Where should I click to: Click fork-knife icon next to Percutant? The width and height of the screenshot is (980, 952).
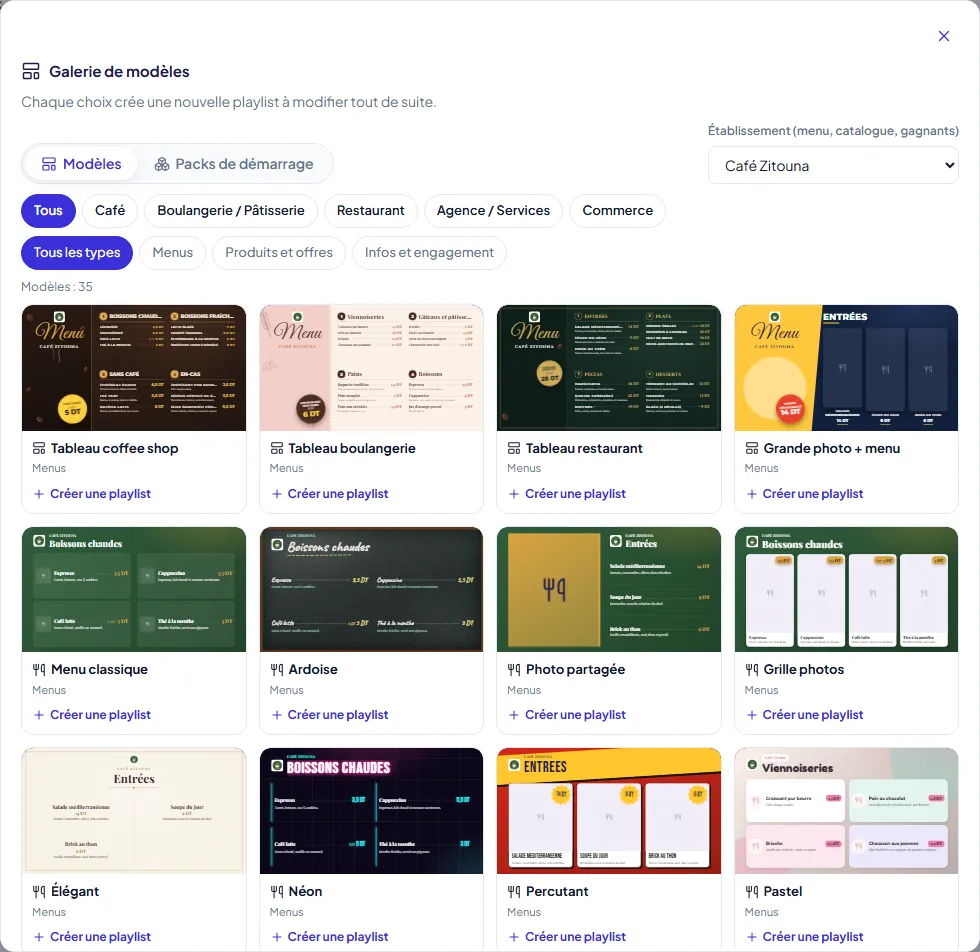coord(514,891)
